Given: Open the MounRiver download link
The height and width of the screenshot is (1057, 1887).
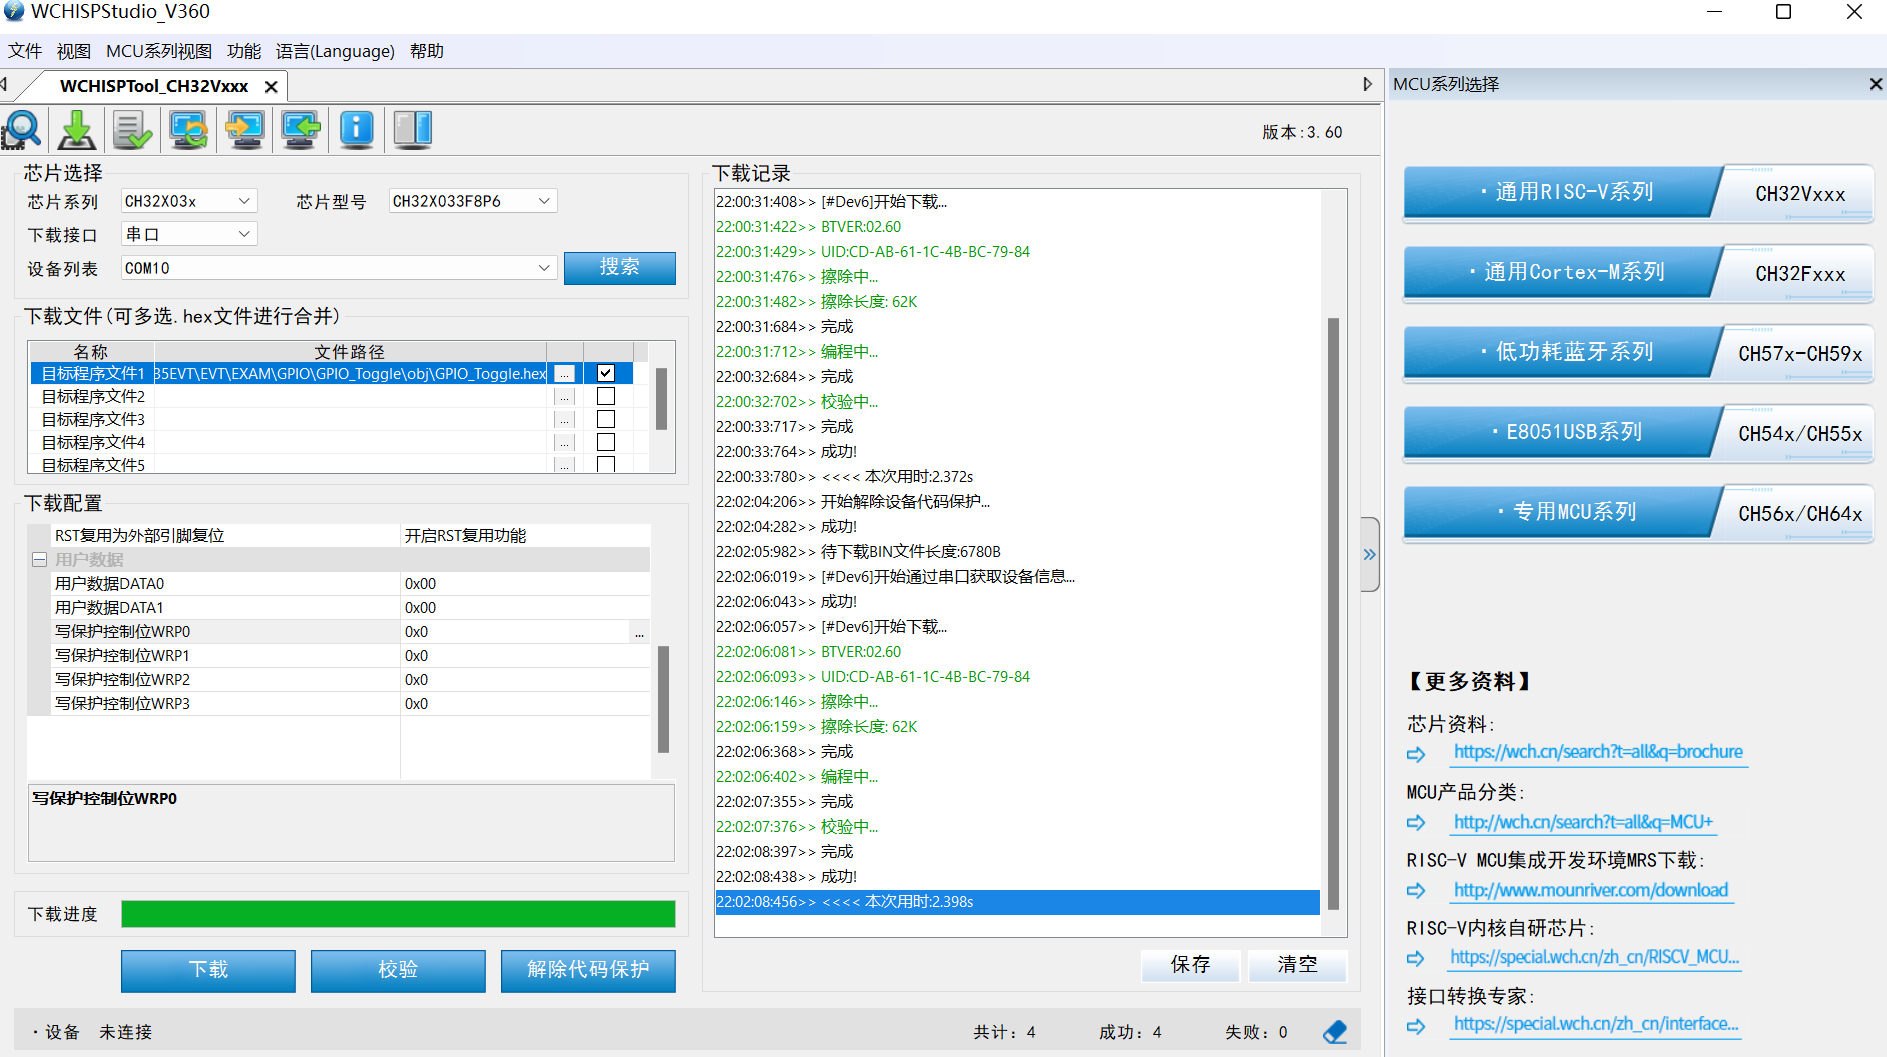Looking at the screenshot, I should (1590, 890).
